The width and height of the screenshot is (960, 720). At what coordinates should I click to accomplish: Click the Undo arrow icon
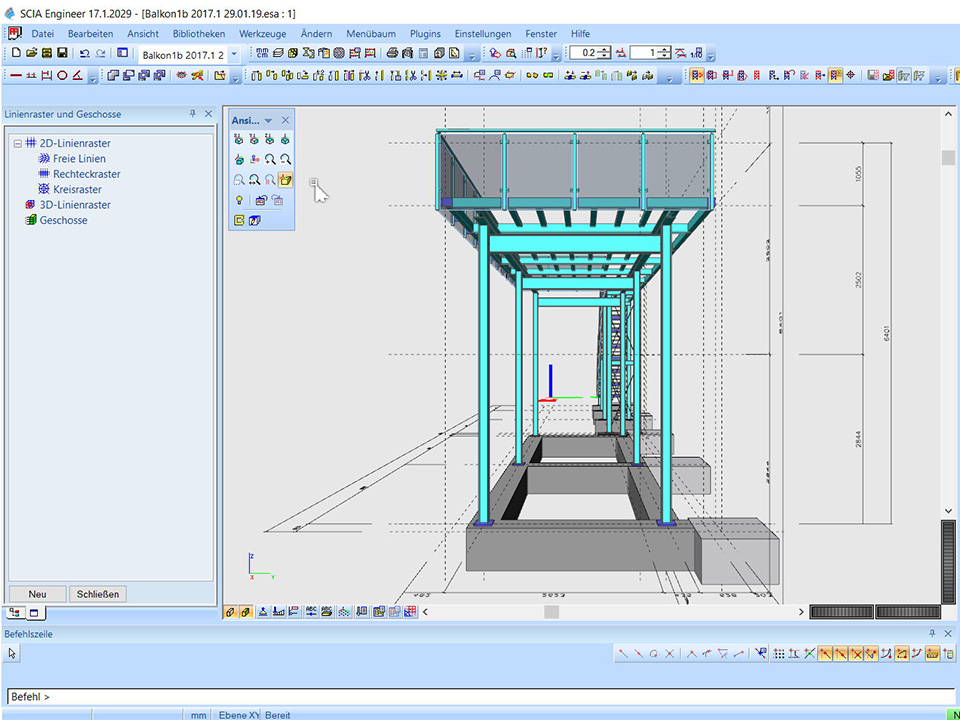84,53
